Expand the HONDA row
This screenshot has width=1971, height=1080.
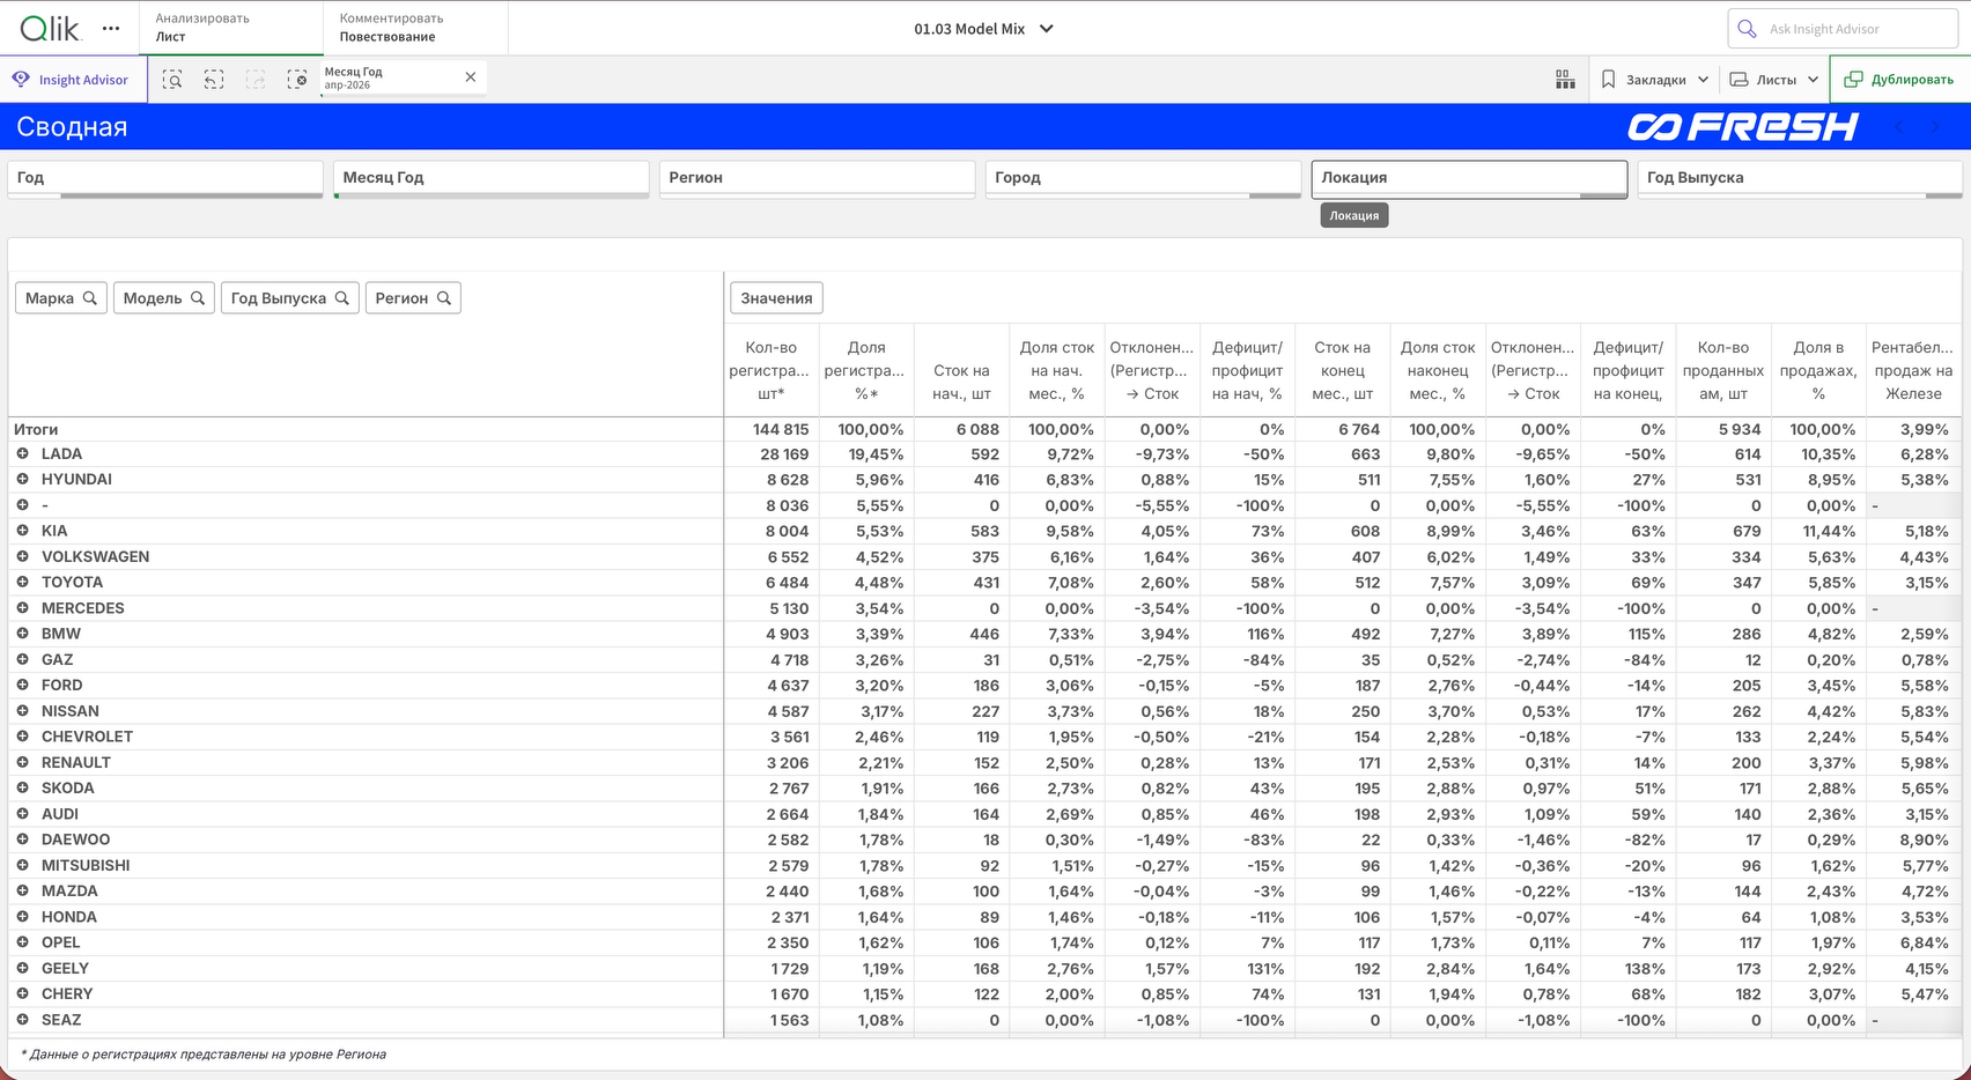22,917
